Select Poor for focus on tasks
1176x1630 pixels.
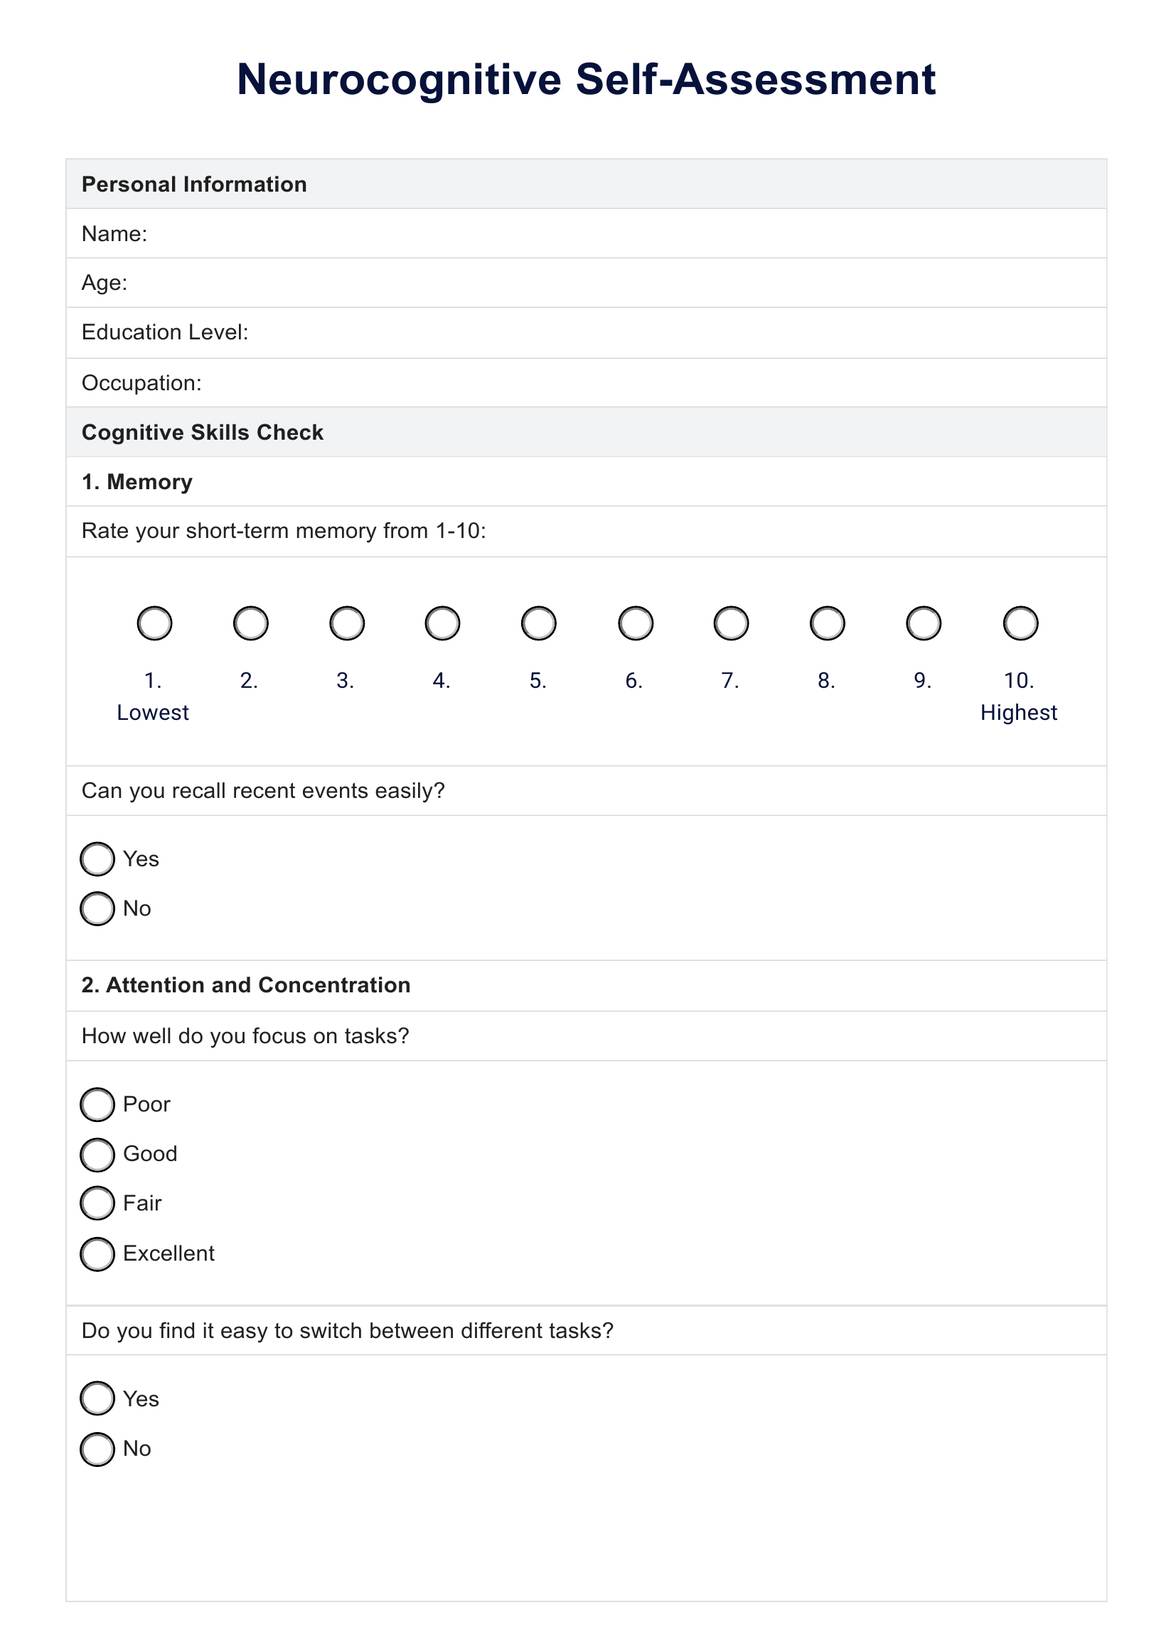[97, 1105]
